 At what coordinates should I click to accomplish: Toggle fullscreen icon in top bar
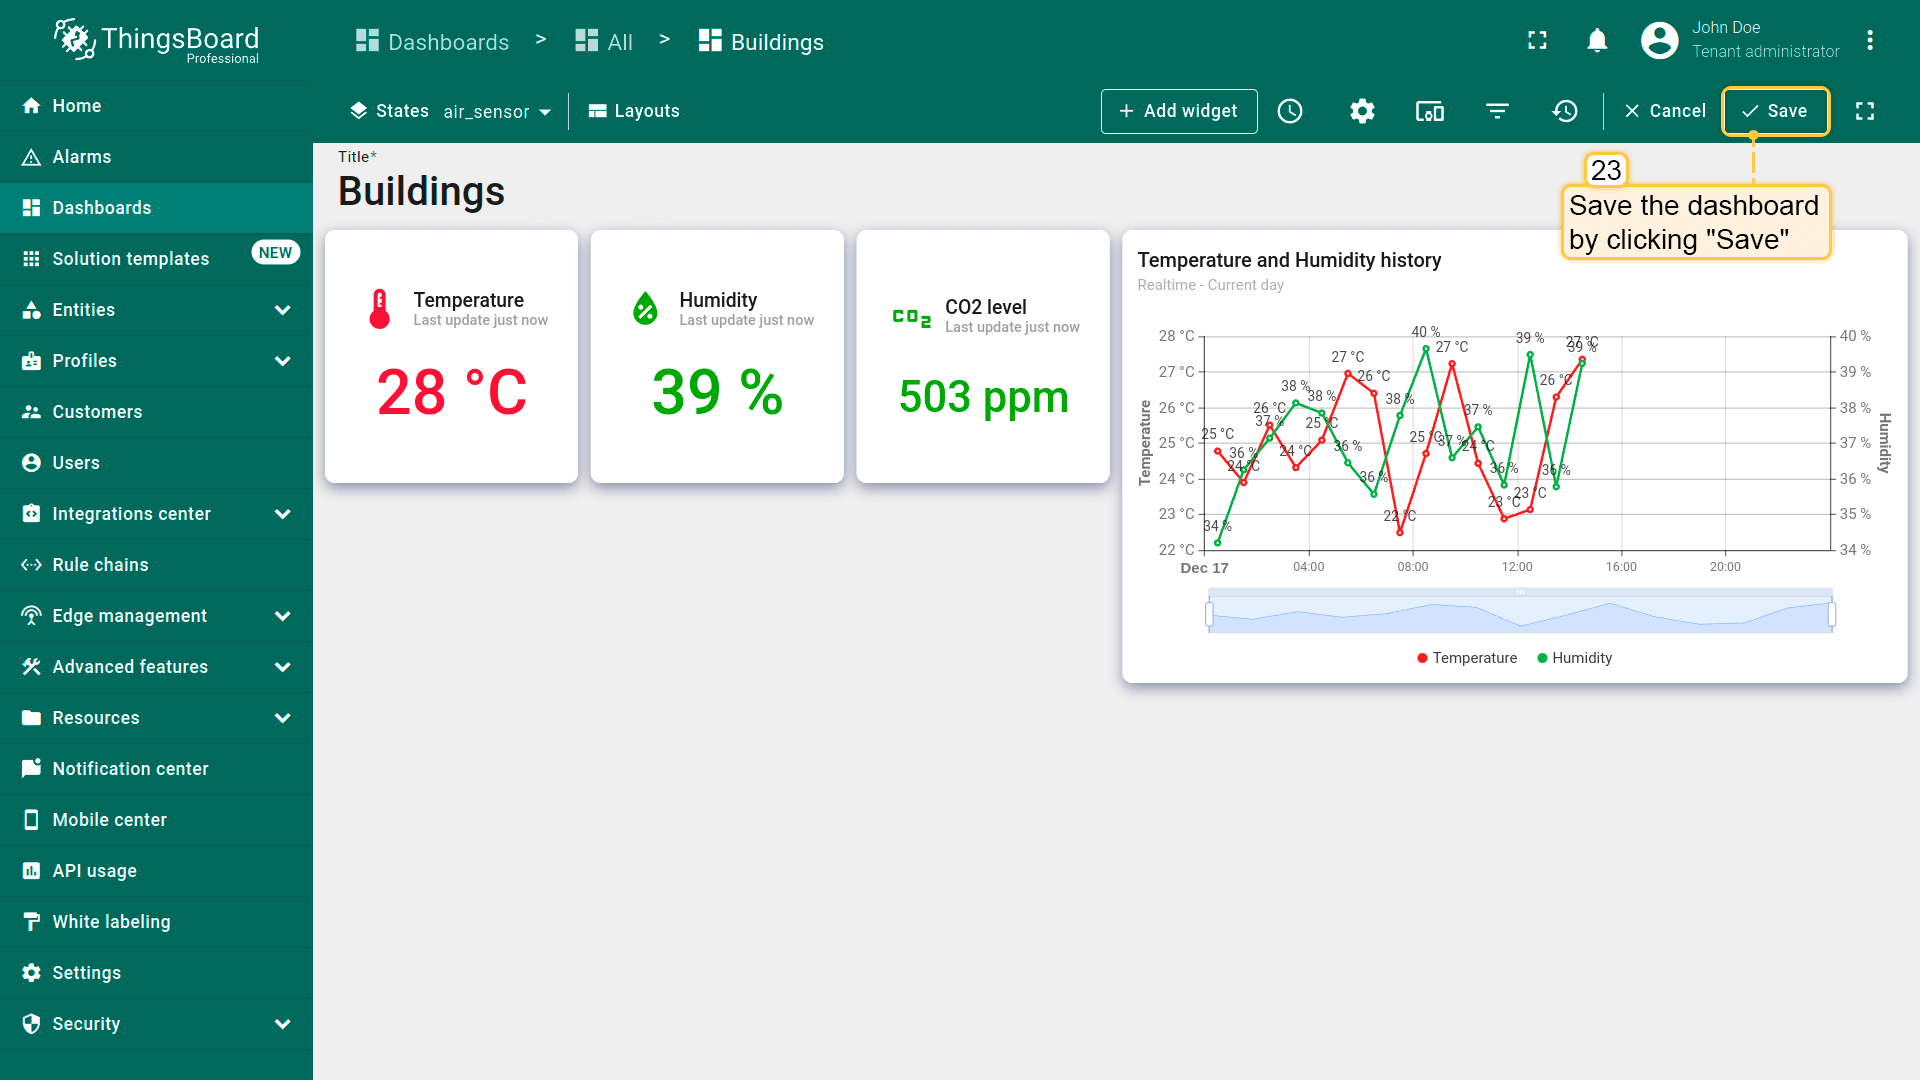(x=1537, y=40)
